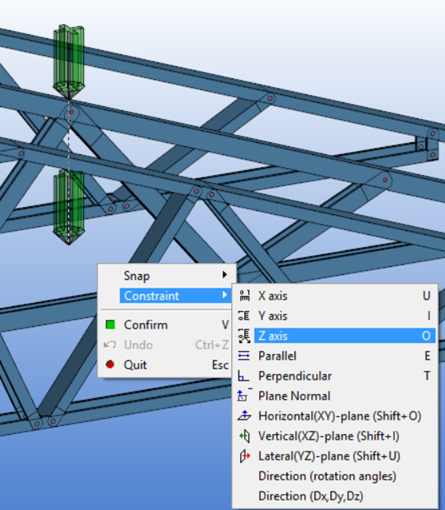This screenshot has height=510, width=445.
Task: Click the Lateral(YZ)-plane icon
Action: point(245,456)
